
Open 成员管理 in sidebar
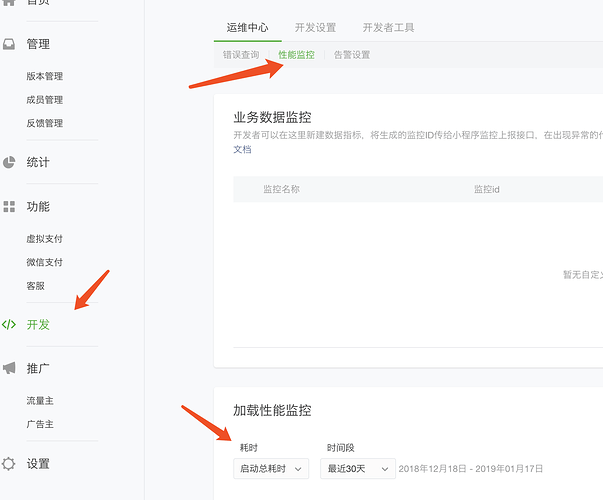(x=44, y=100)
